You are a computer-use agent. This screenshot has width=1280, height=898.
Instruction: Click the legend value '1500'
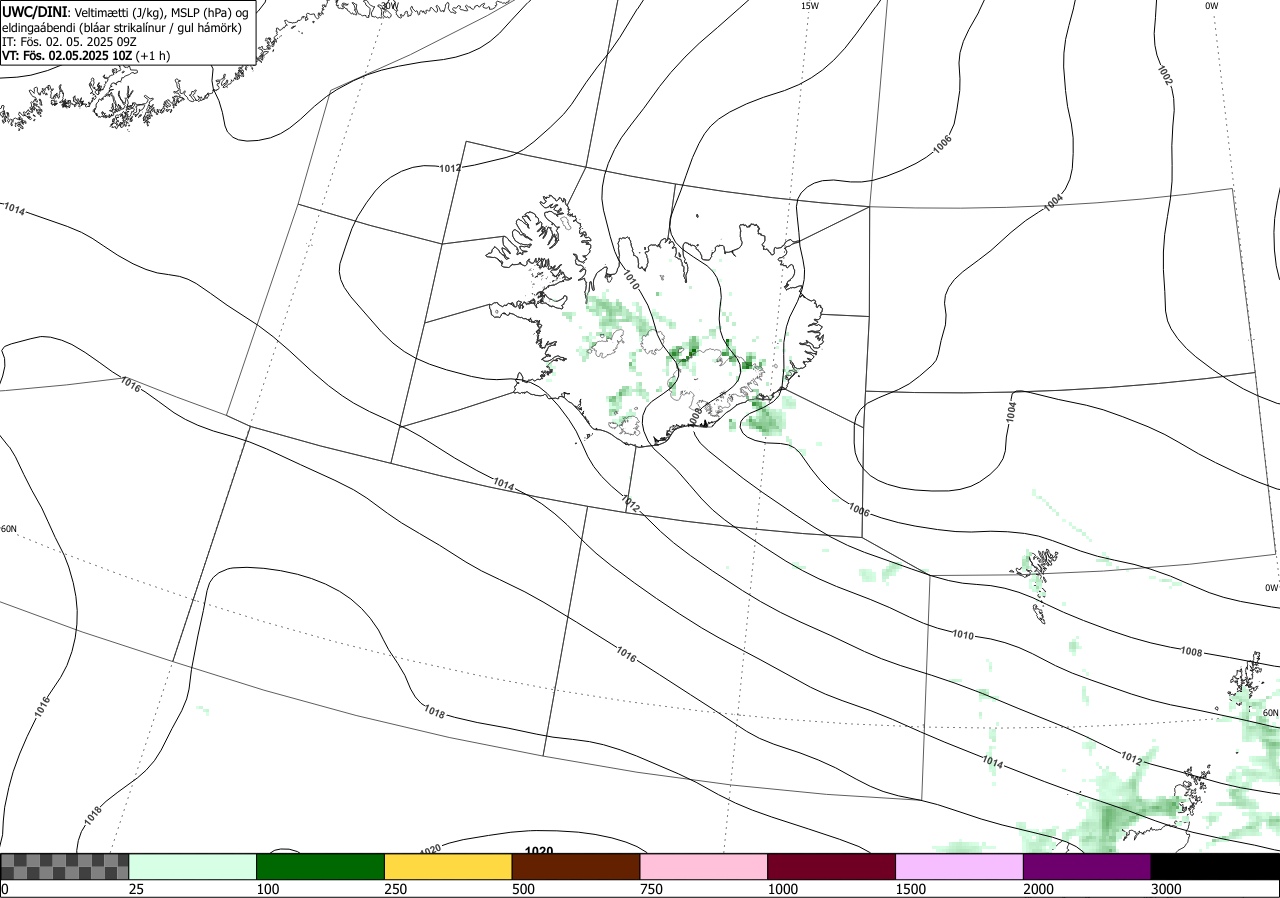911,889
